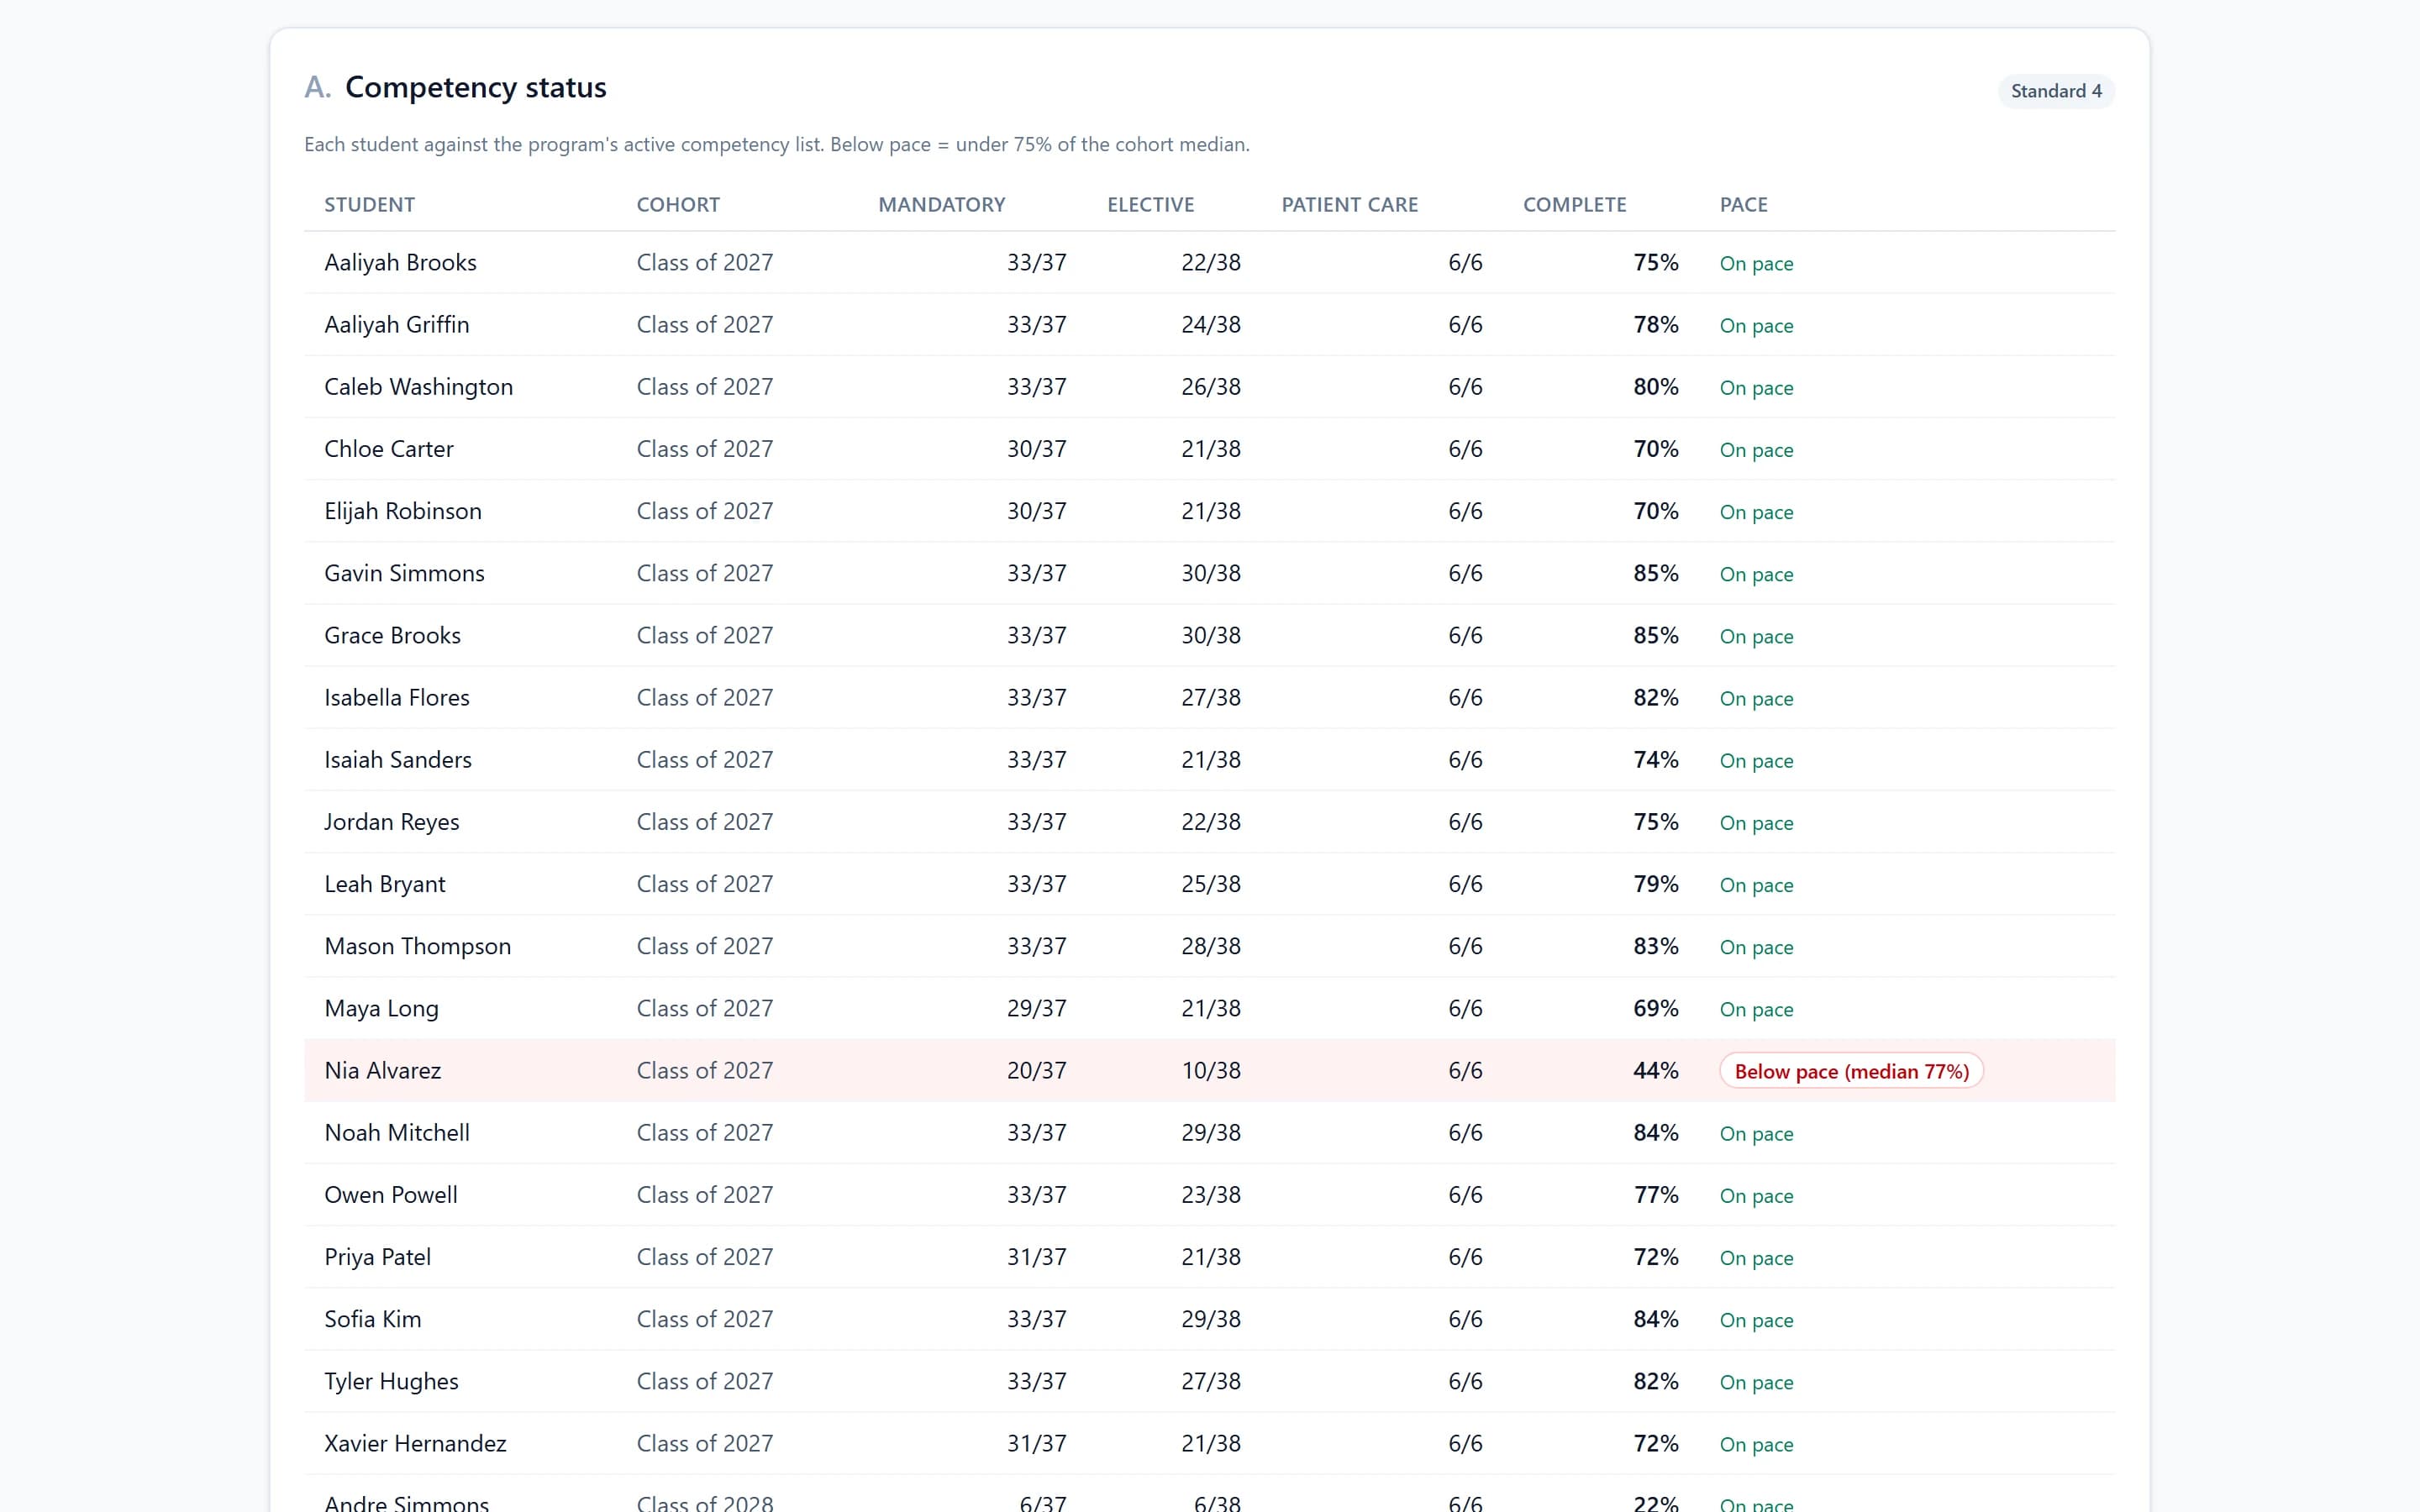
Task: Sort by the PATIENT CARE column header
Action: tap(1349, 205)
